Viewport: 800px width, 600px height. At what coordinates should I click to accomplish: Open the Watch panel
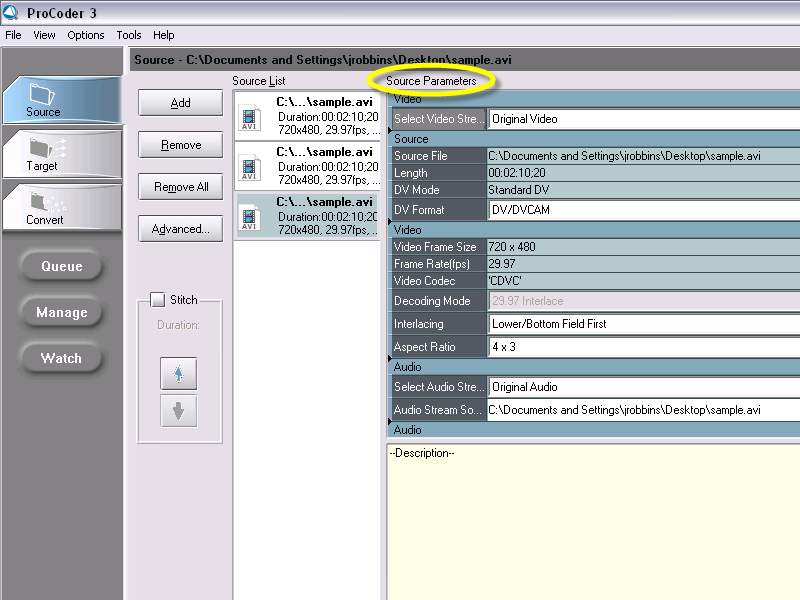click(x=62, y=358)
